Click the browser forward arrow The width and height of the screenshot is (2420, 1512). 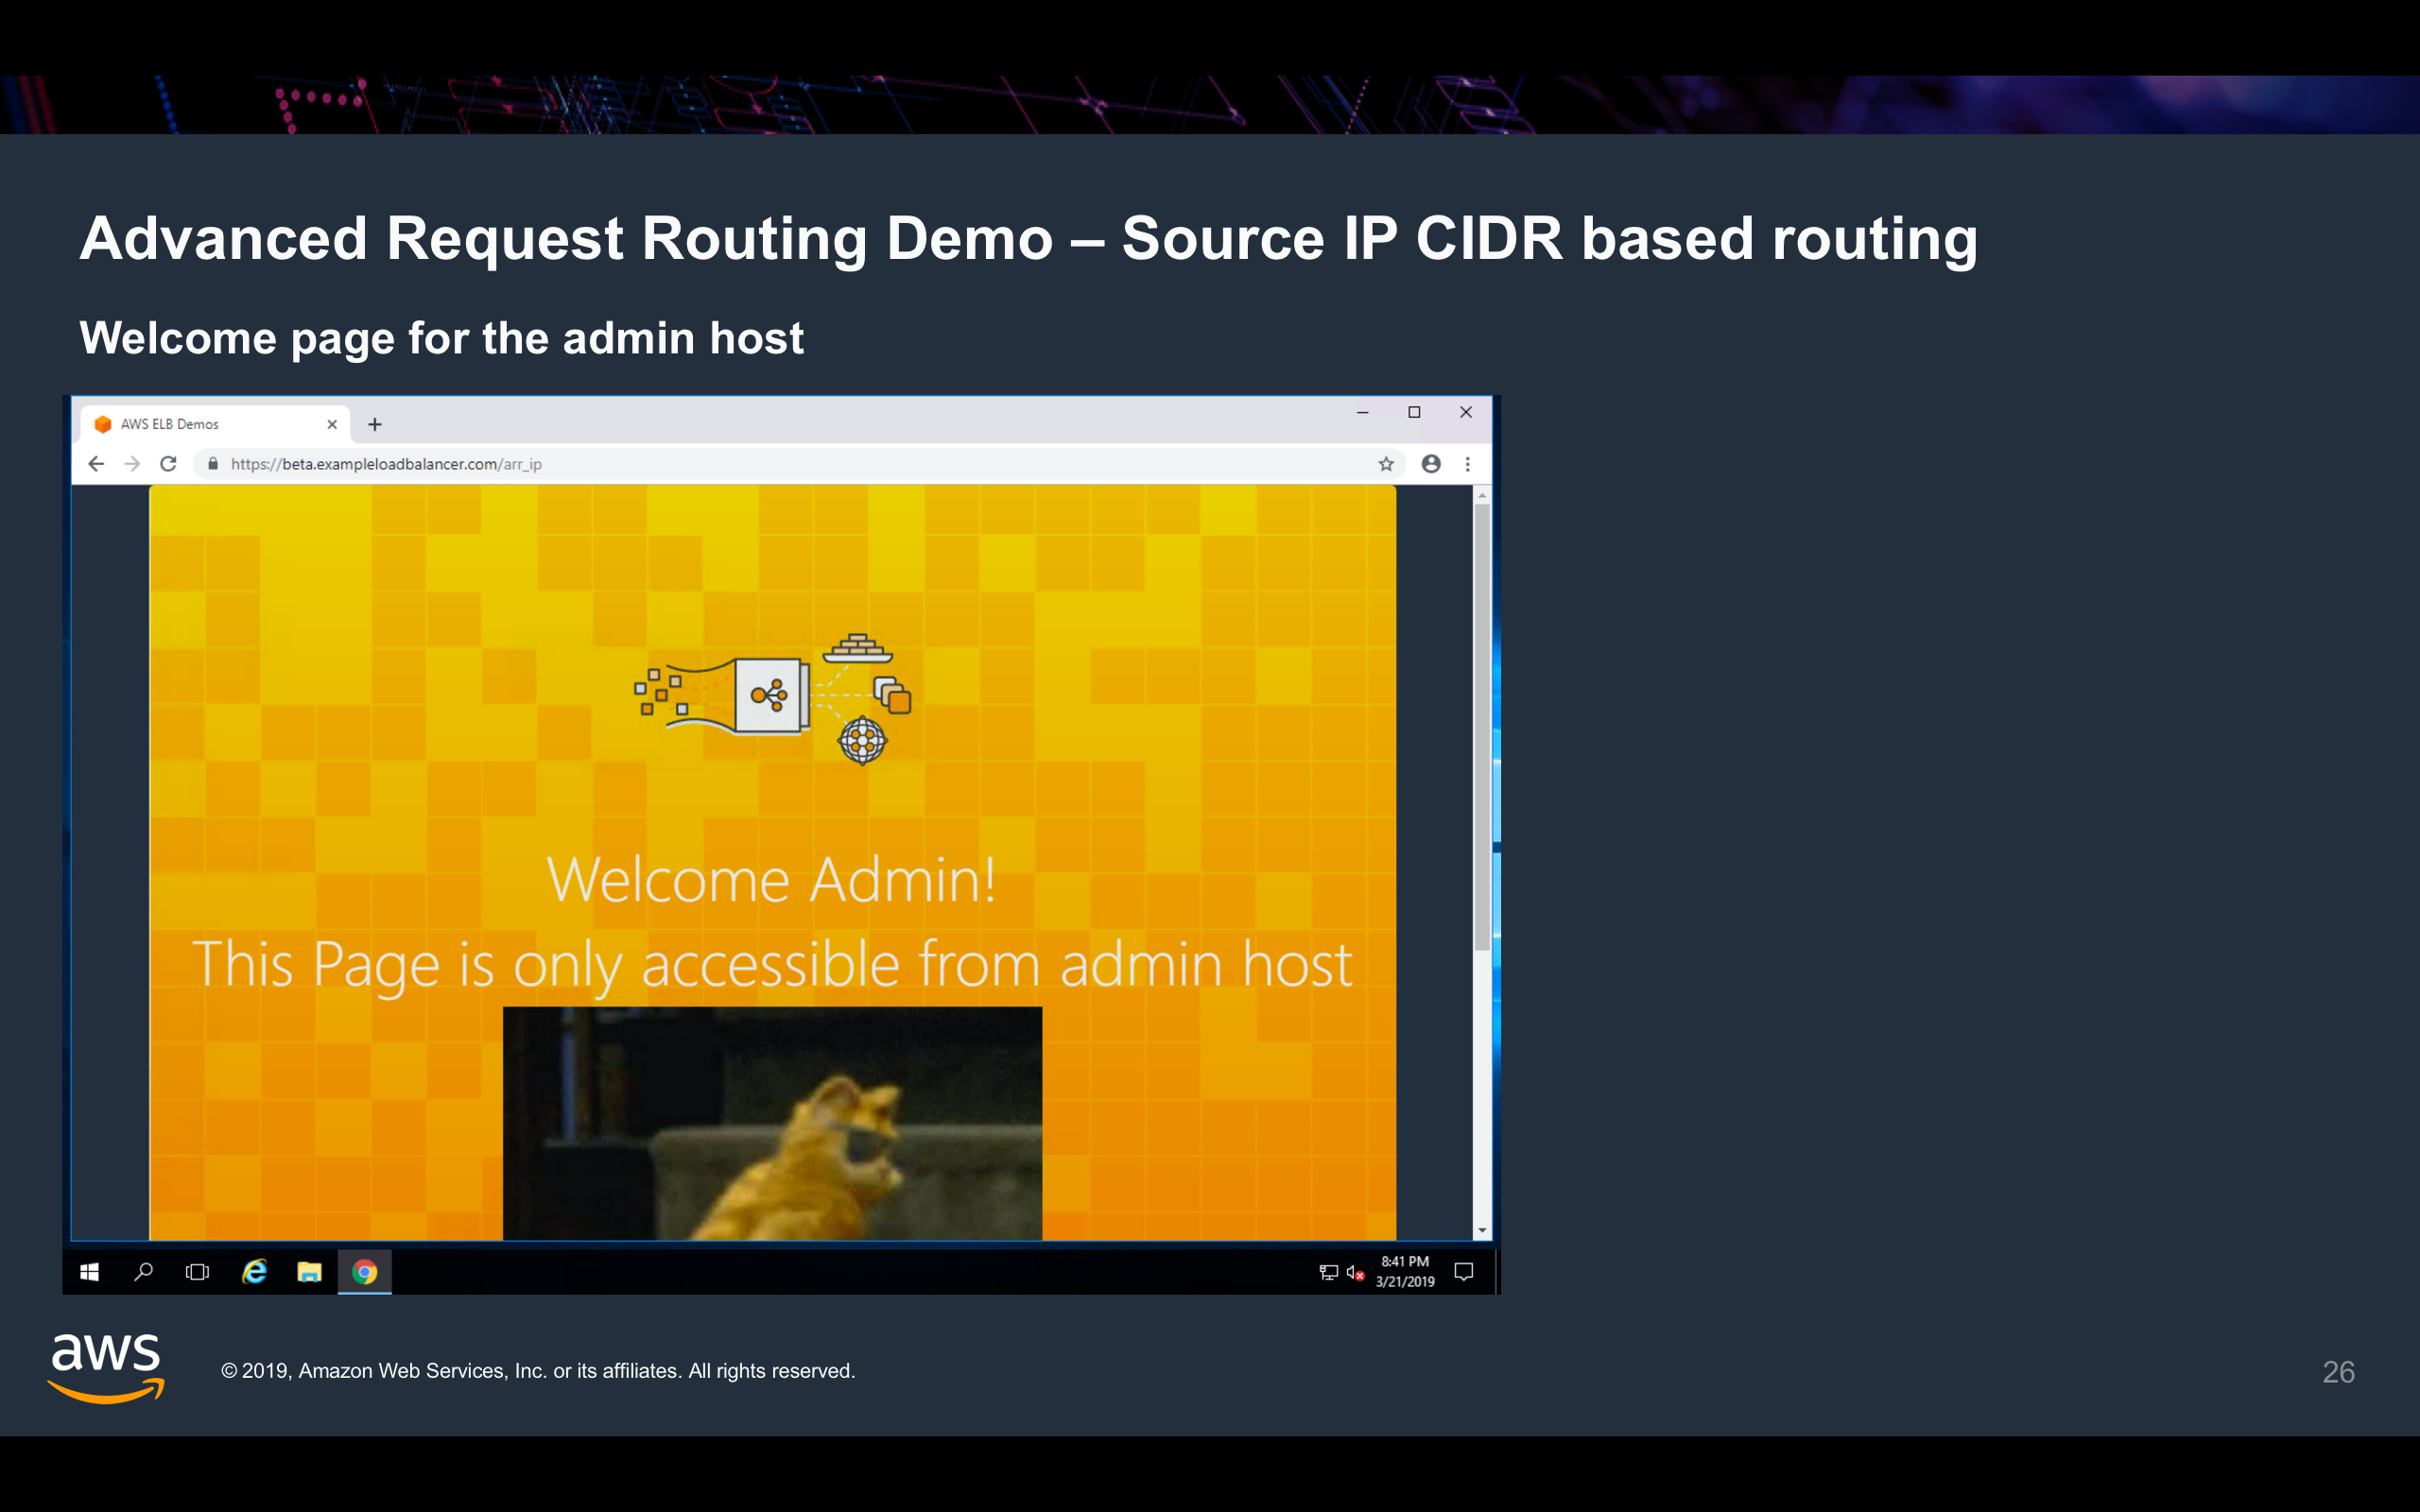tap(132, 464)
